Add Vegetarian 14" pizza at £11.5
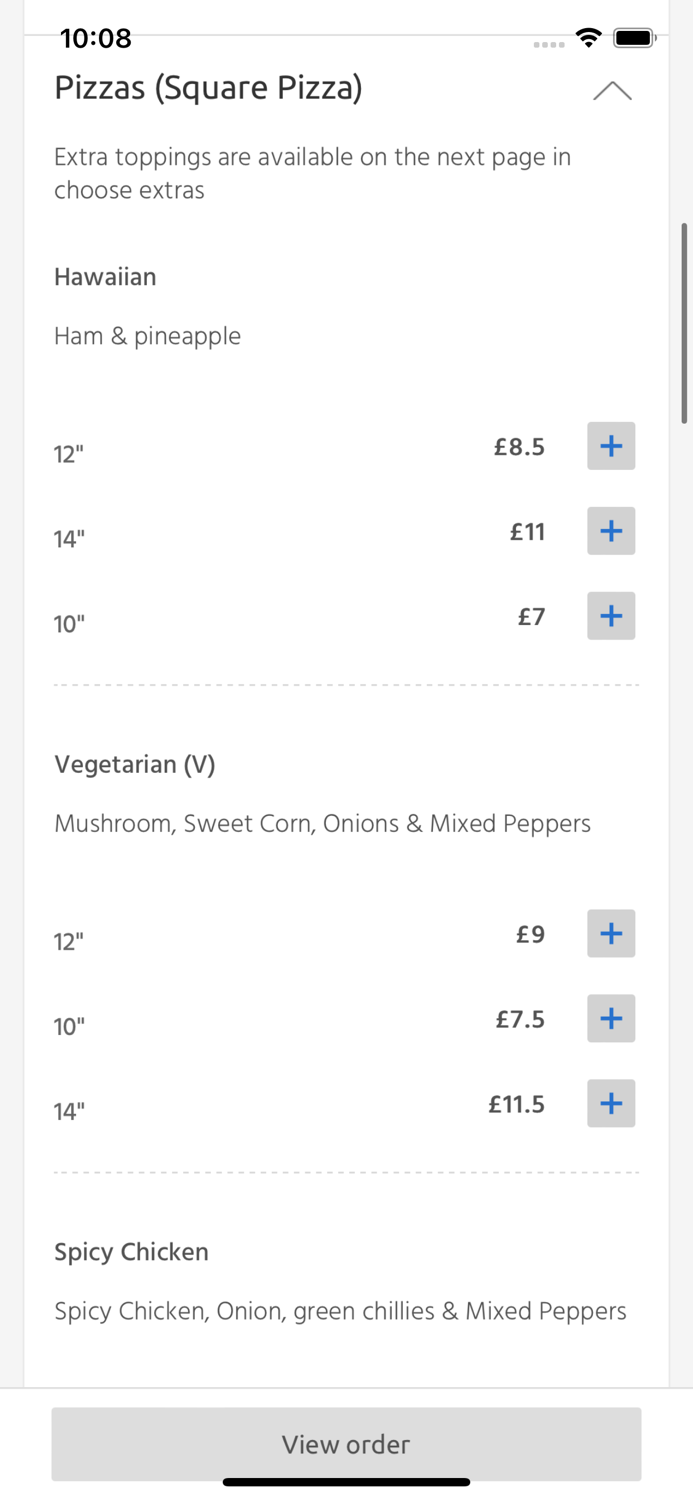The image size is (693, 1500). [x=611, y=1104]
